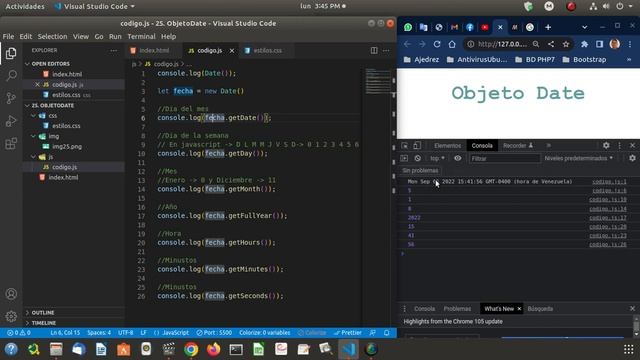The image size is (640, 360).
Task: Open the Explorer panel more options
Action: point(113,50)
